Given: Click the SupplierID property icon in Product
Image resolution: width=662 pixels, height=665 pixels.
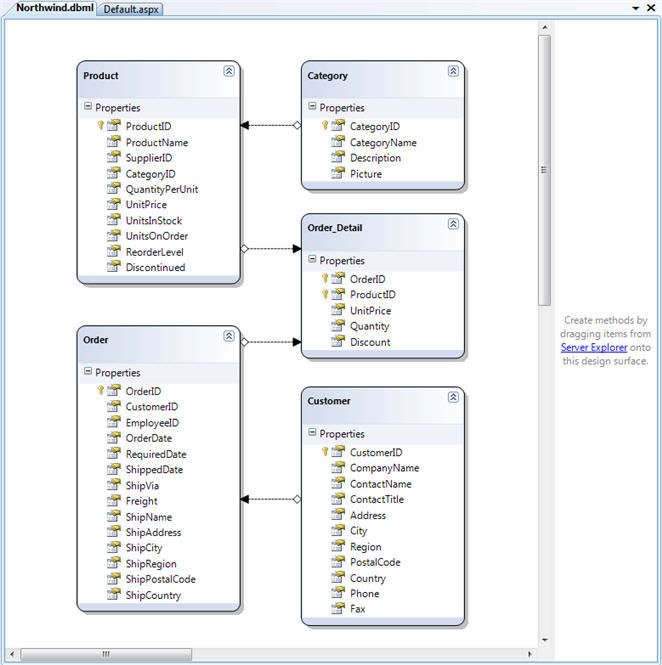Looking at the screenshot, I should [x=114, y=157].
